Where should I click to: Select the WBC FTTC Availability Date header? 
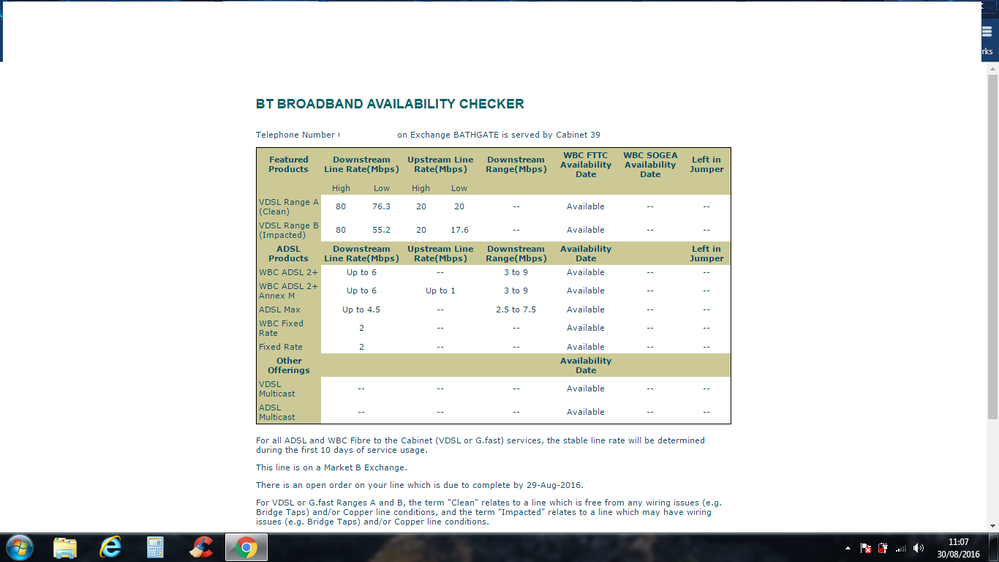click(x=586, y=164)
